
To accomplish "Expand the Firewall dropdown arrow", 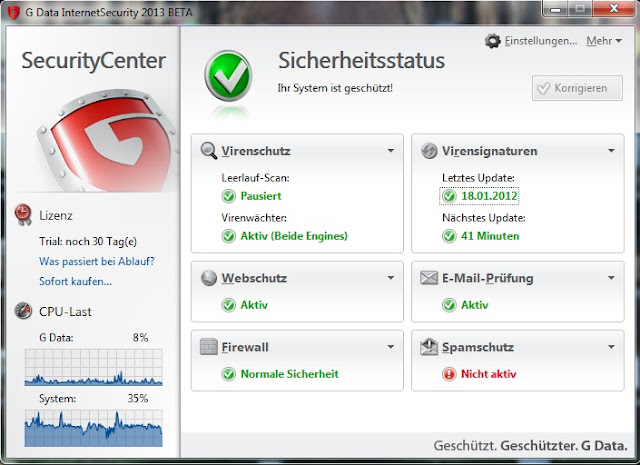I will (x=391, y=347).
